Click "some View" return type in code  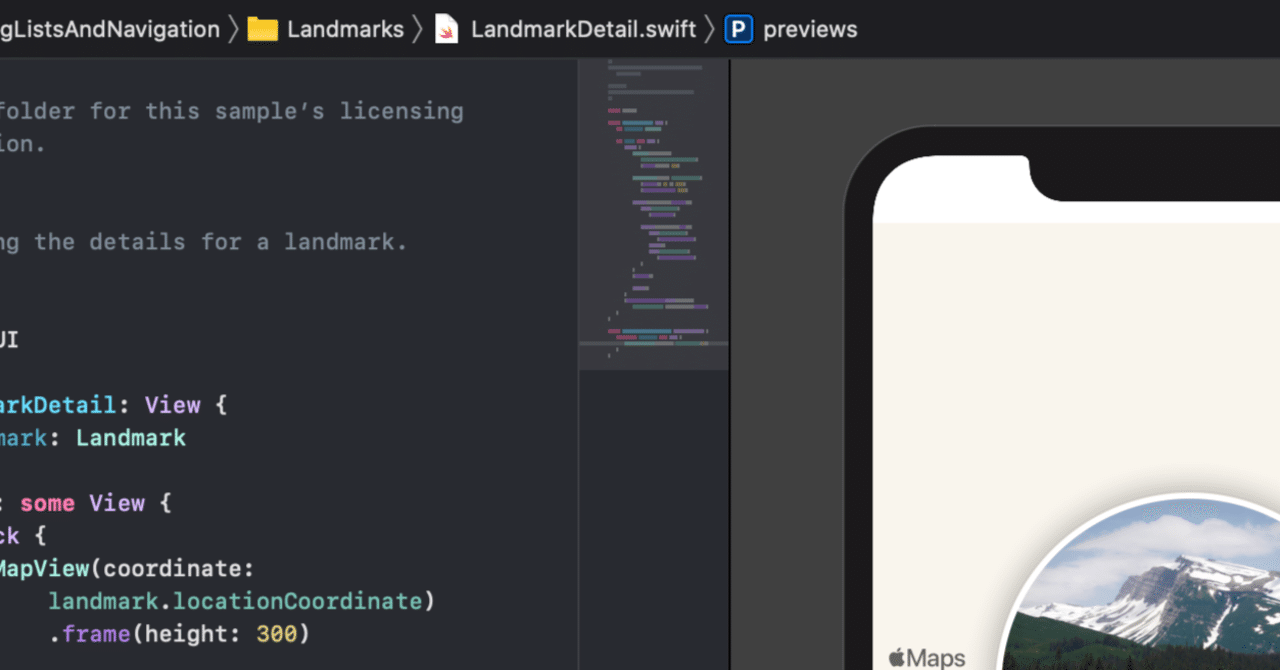82,503
